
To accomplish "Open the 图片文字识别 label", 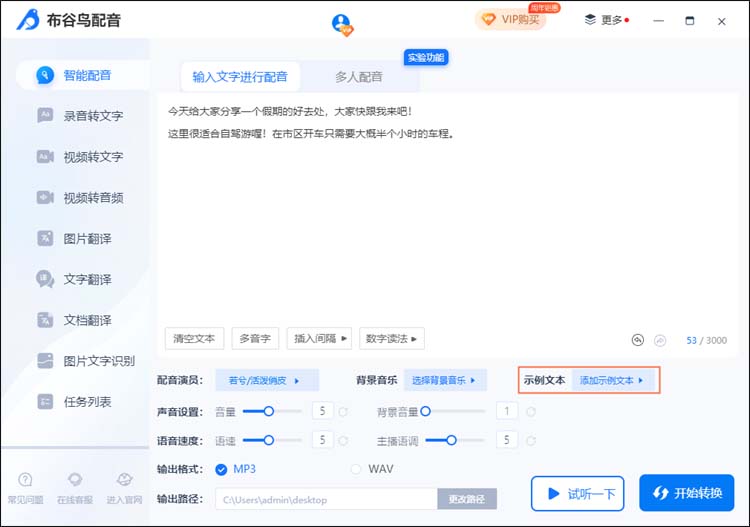I will [x=99, y=361].
